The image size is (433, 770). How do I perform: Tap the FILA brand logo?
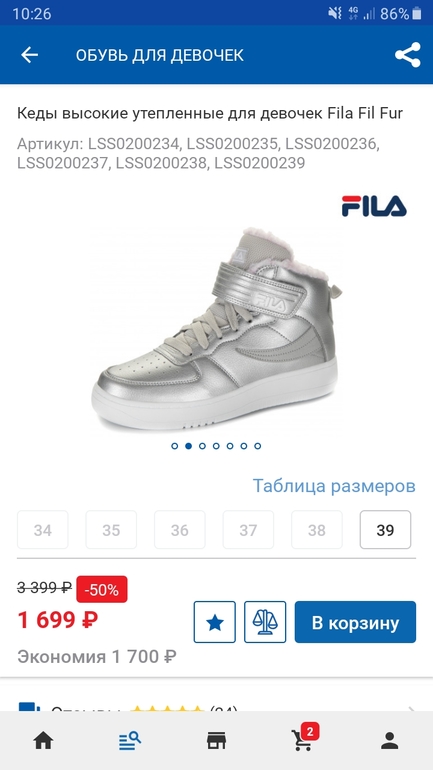pyautogui.click(x=374, y=206)
